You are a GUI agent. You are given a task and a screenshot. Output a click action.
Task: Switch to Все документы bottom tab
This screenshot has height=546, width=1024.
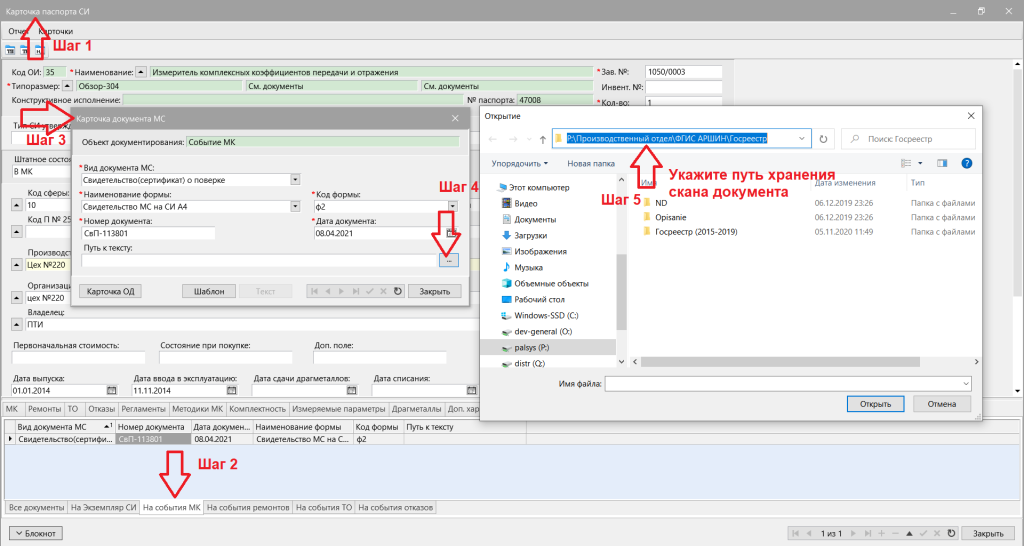click(37, 507)
